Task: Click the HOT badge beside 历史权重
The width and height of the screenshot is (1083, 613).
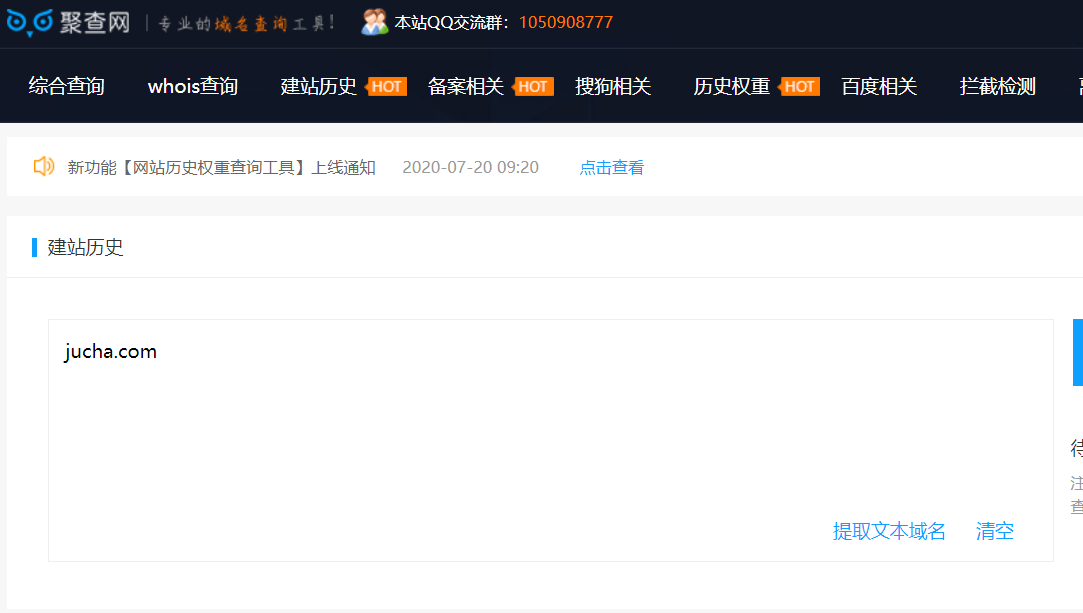Action: (x=799, y=87)
